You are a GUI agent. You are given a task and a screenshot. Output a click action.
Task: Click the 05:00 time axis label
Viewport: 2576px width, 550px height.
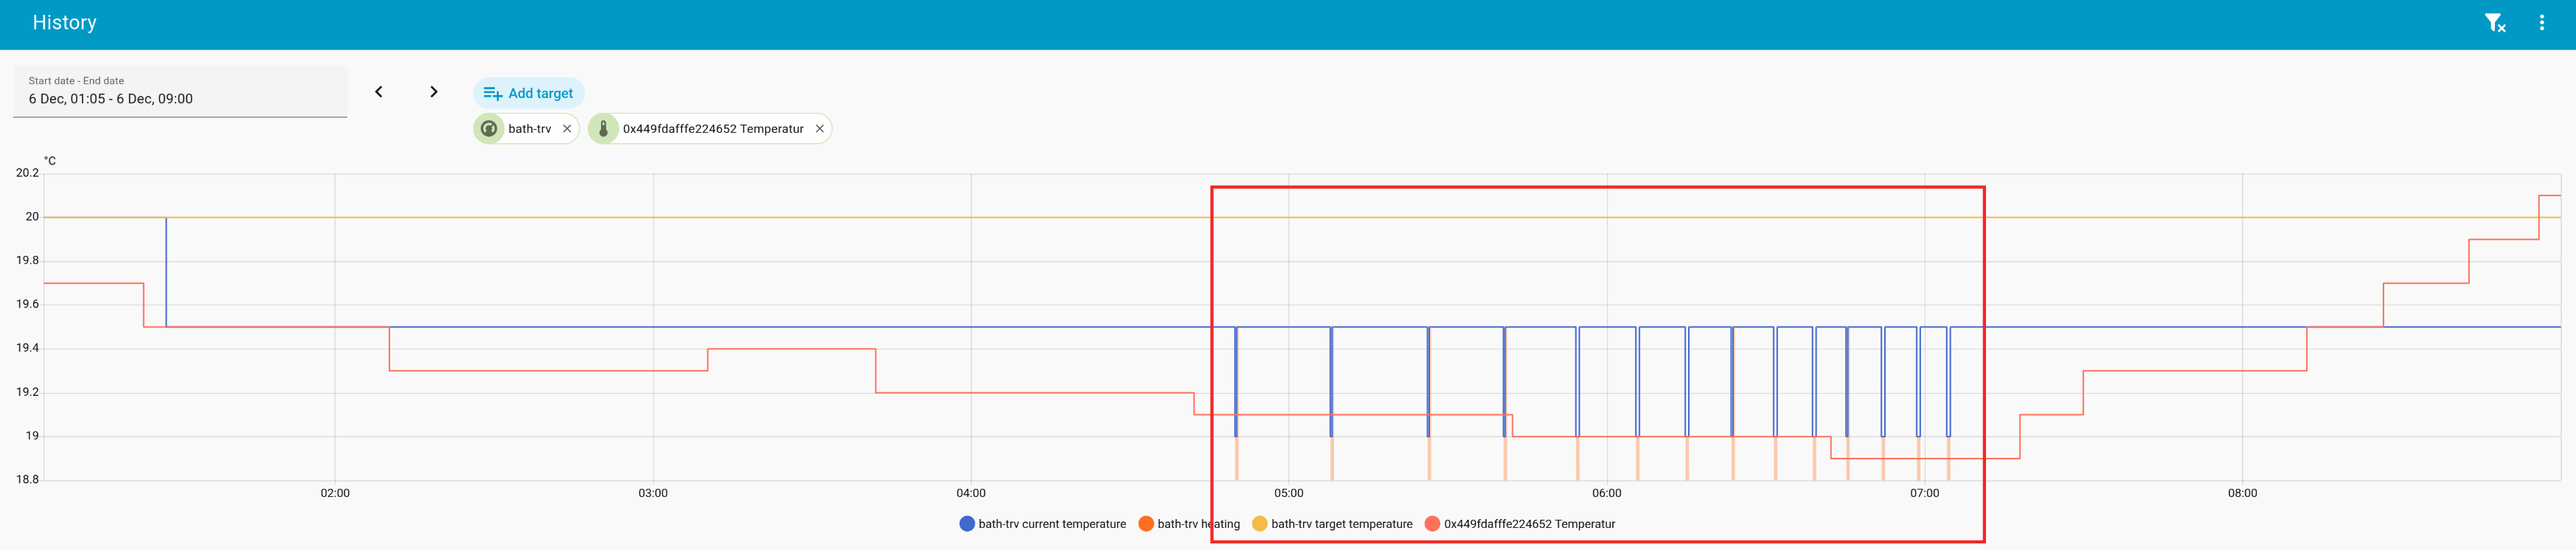click(x=1288, y=493)
